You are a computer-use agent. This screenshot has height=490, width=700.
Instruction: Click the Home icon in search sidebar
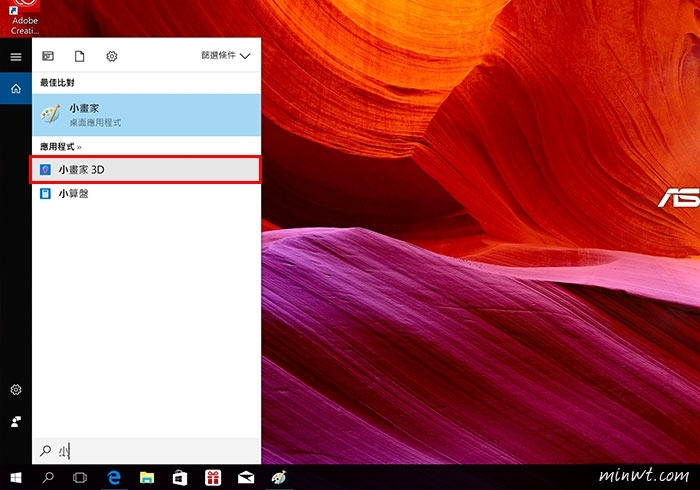point(15,90)
